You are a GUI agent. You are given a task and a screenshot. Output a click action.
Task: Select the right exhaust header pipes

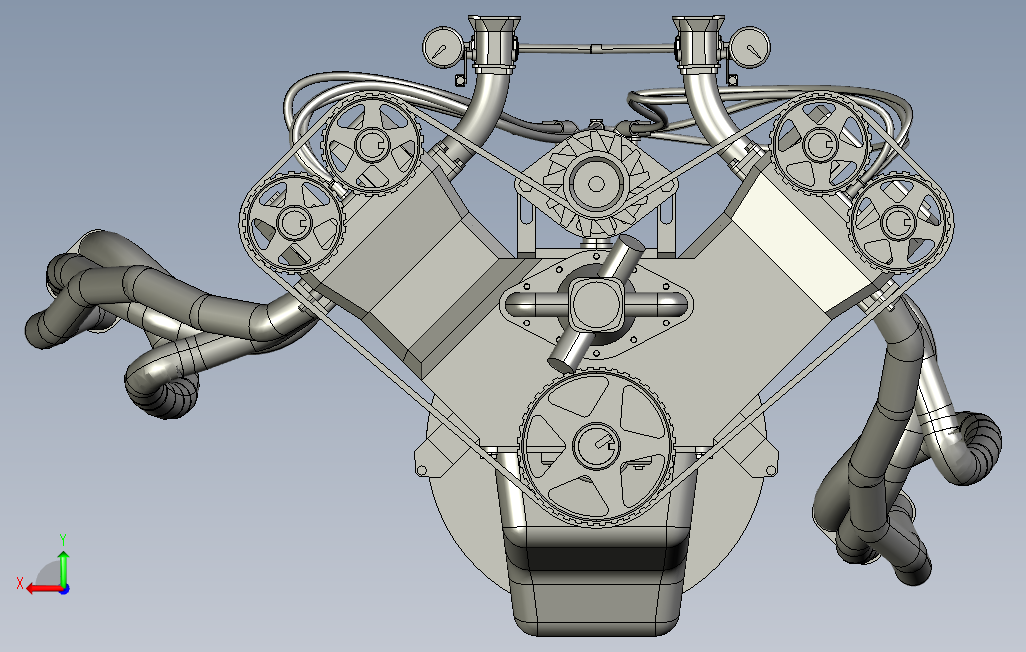pos(906,439)
